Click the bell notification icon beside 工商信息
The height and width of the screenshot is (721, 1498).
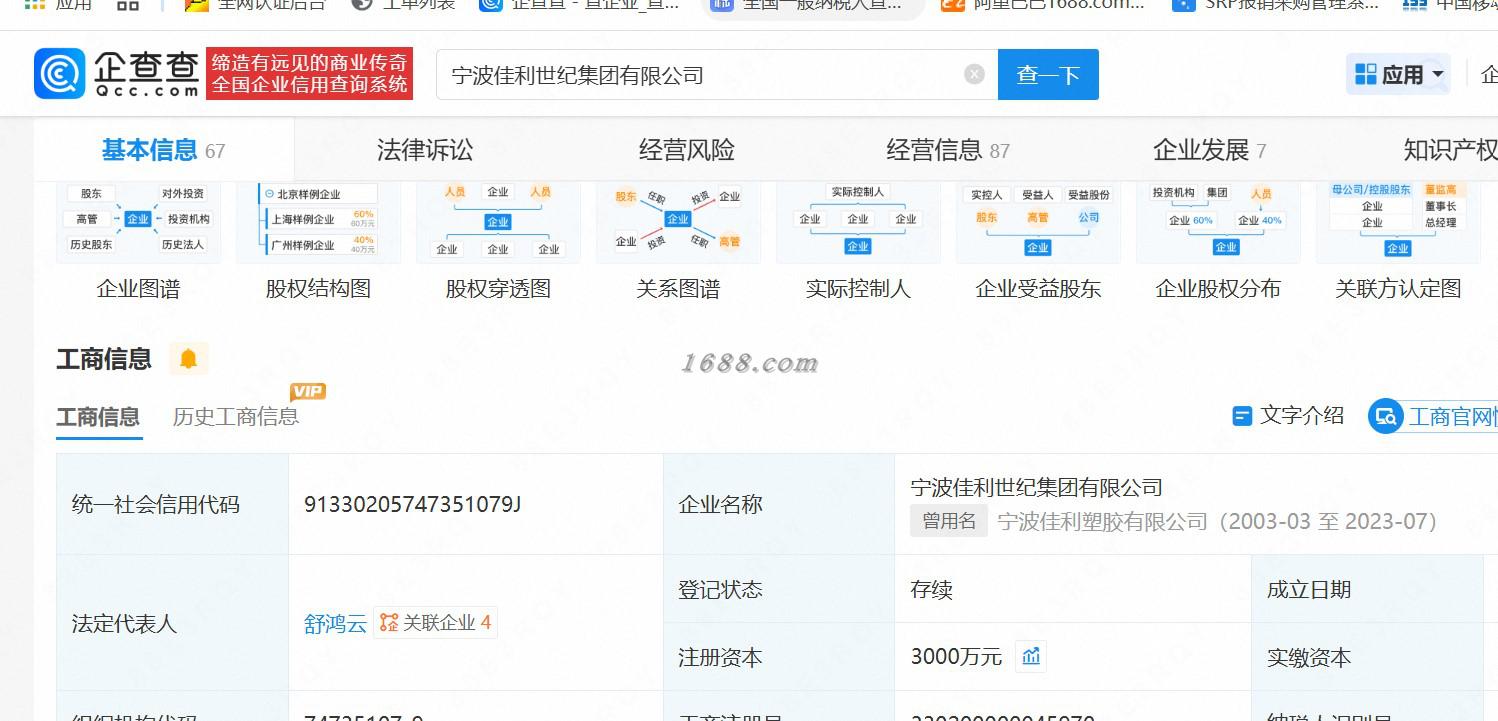188,358
